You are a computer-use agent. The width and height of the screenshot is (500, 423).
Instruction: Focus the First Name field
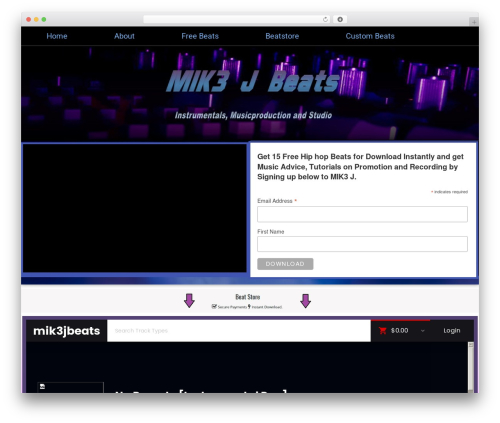362,244
